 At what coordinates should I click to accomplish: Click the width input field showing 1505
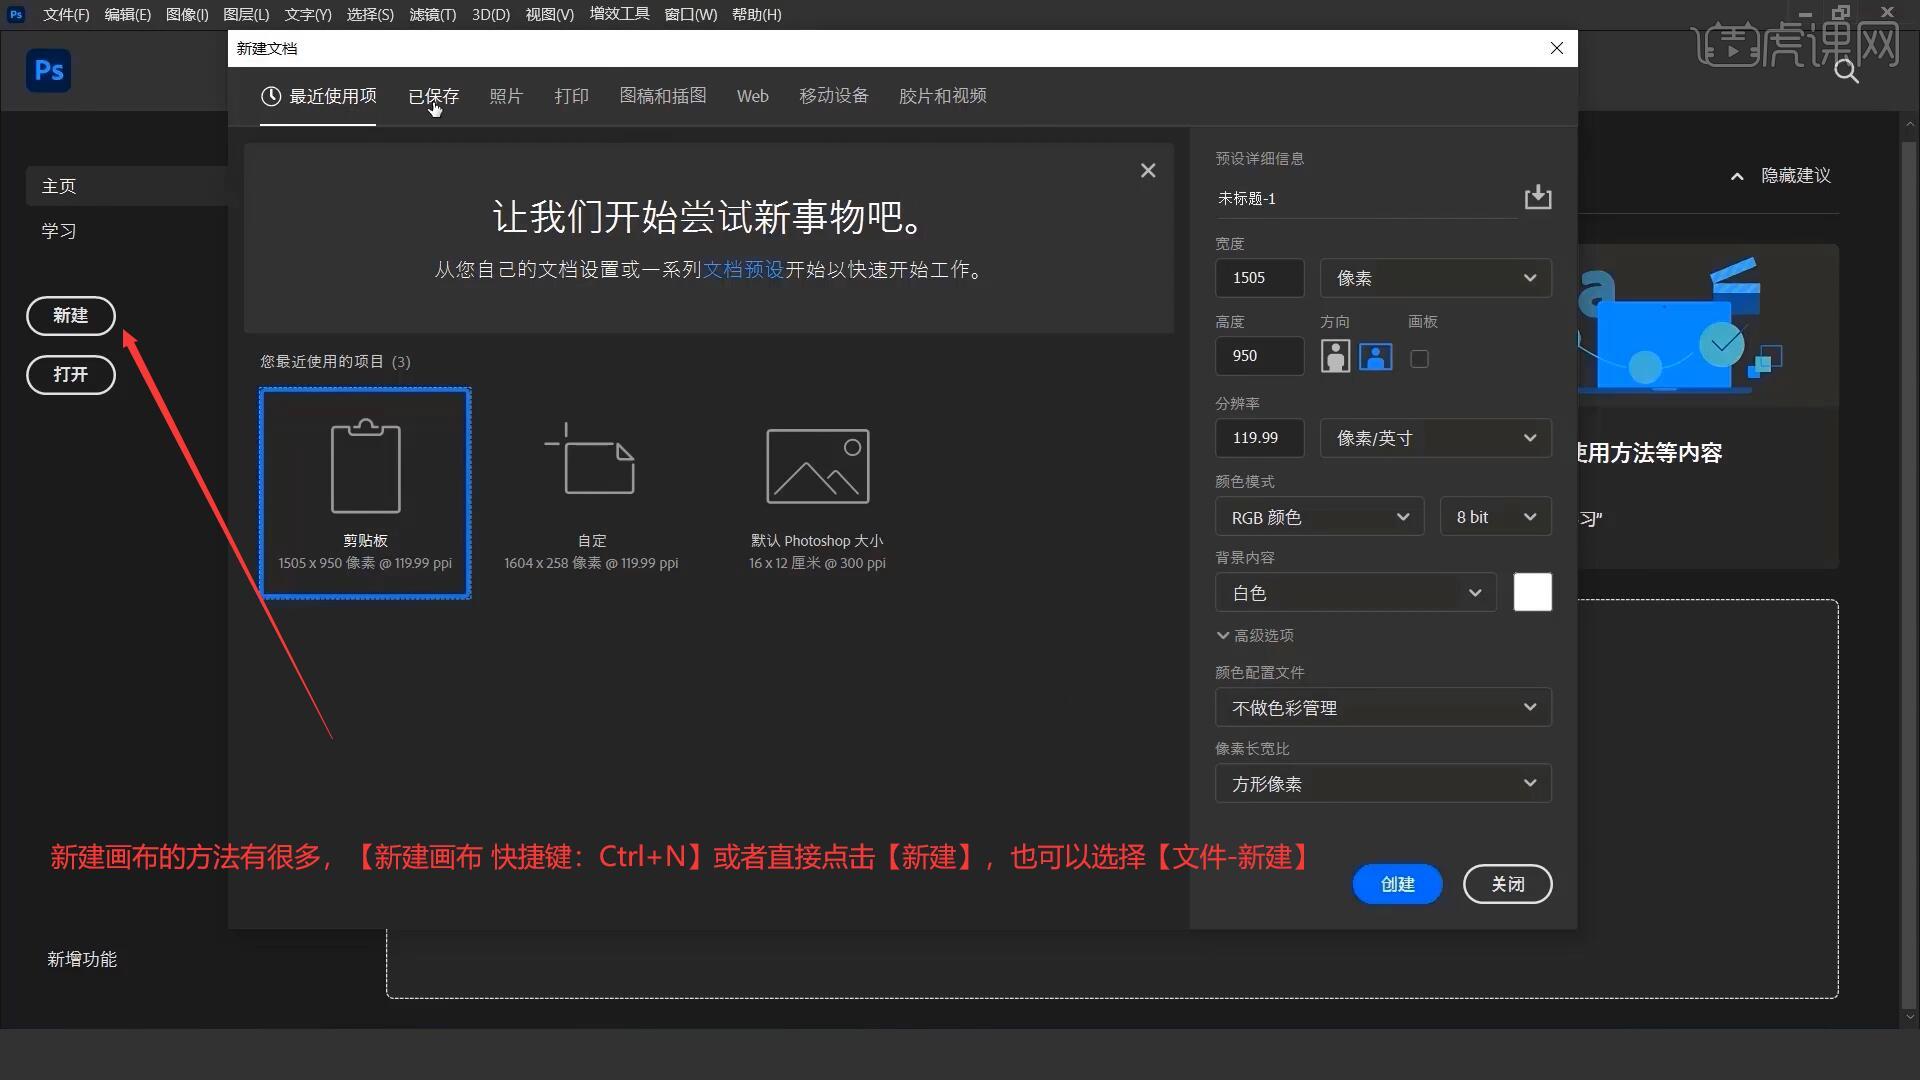coord(1259,277)
